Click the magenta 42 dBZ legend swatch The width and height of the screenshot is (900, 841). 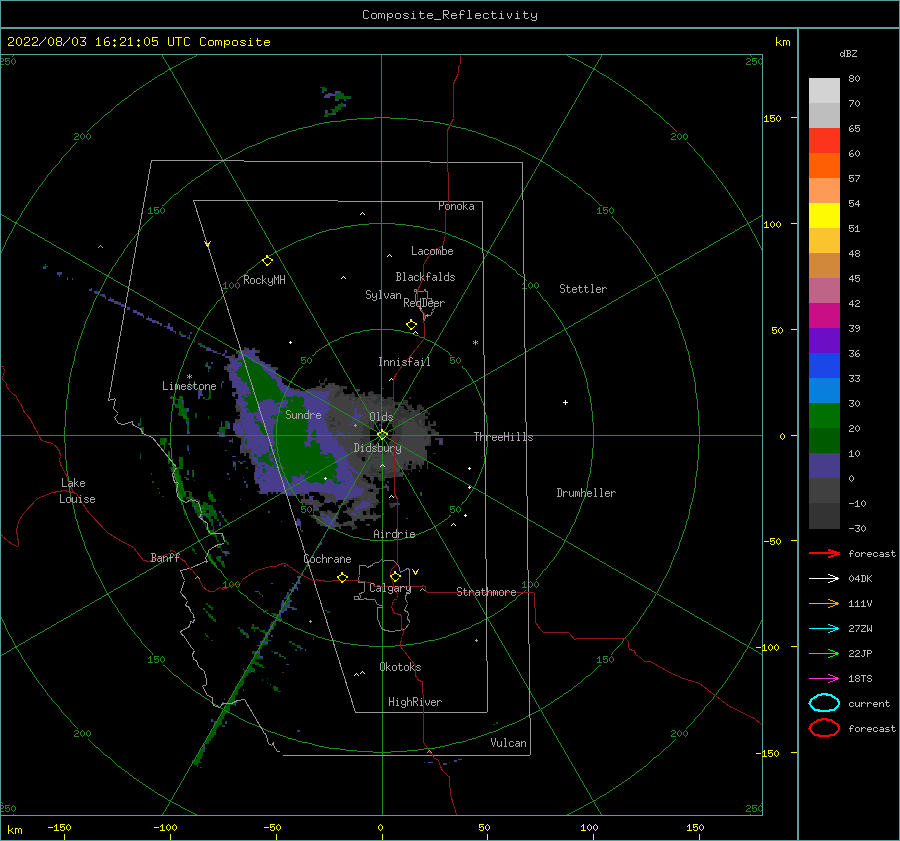coord(824,315)
